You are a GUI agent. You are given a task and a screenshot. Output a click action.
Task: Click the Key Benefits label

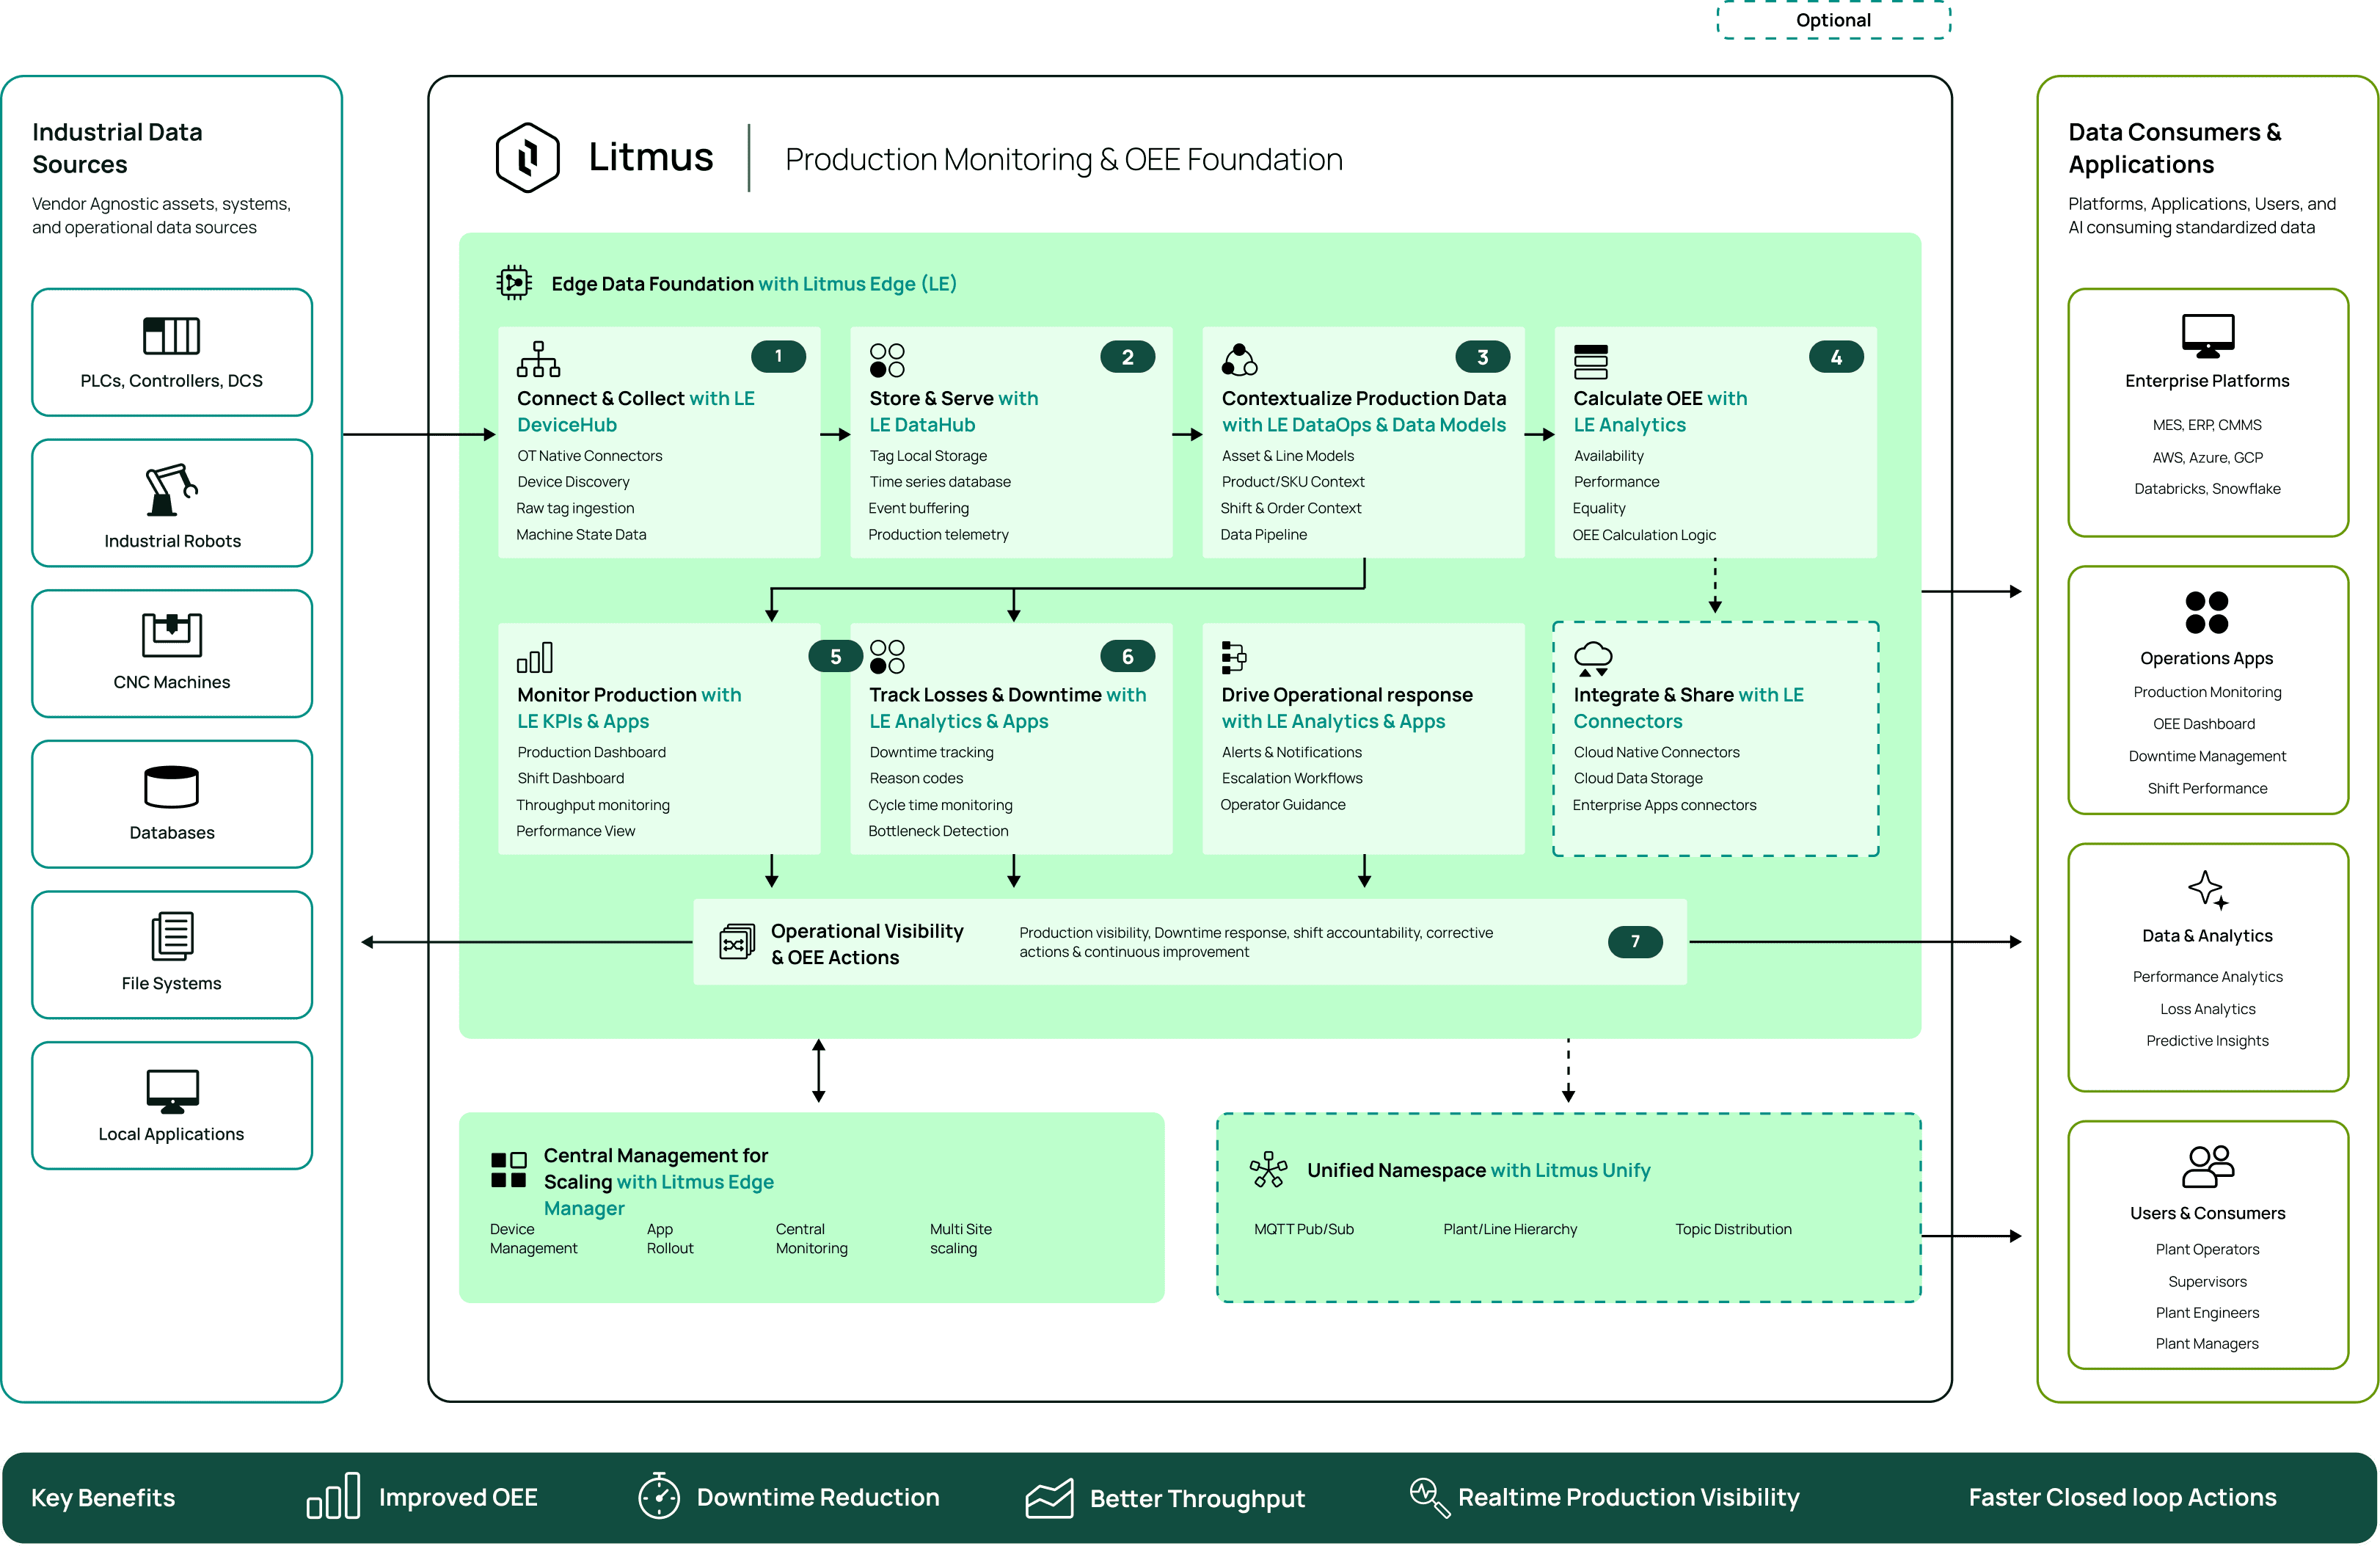(103, 1497)
